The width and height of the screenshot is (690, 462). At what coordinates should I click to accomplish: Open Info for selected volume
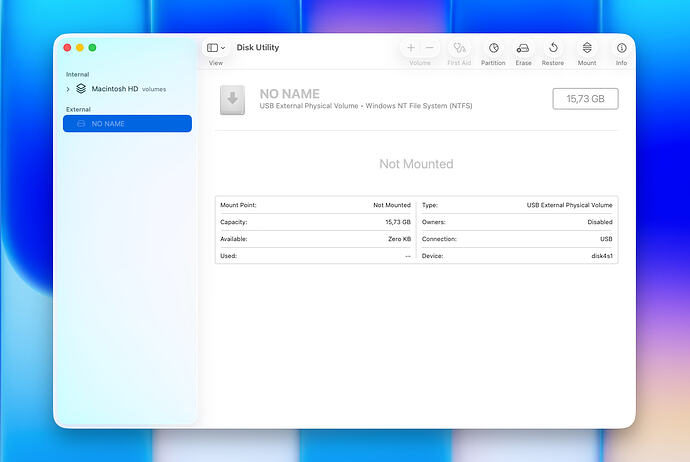click(x=621, y=48)
